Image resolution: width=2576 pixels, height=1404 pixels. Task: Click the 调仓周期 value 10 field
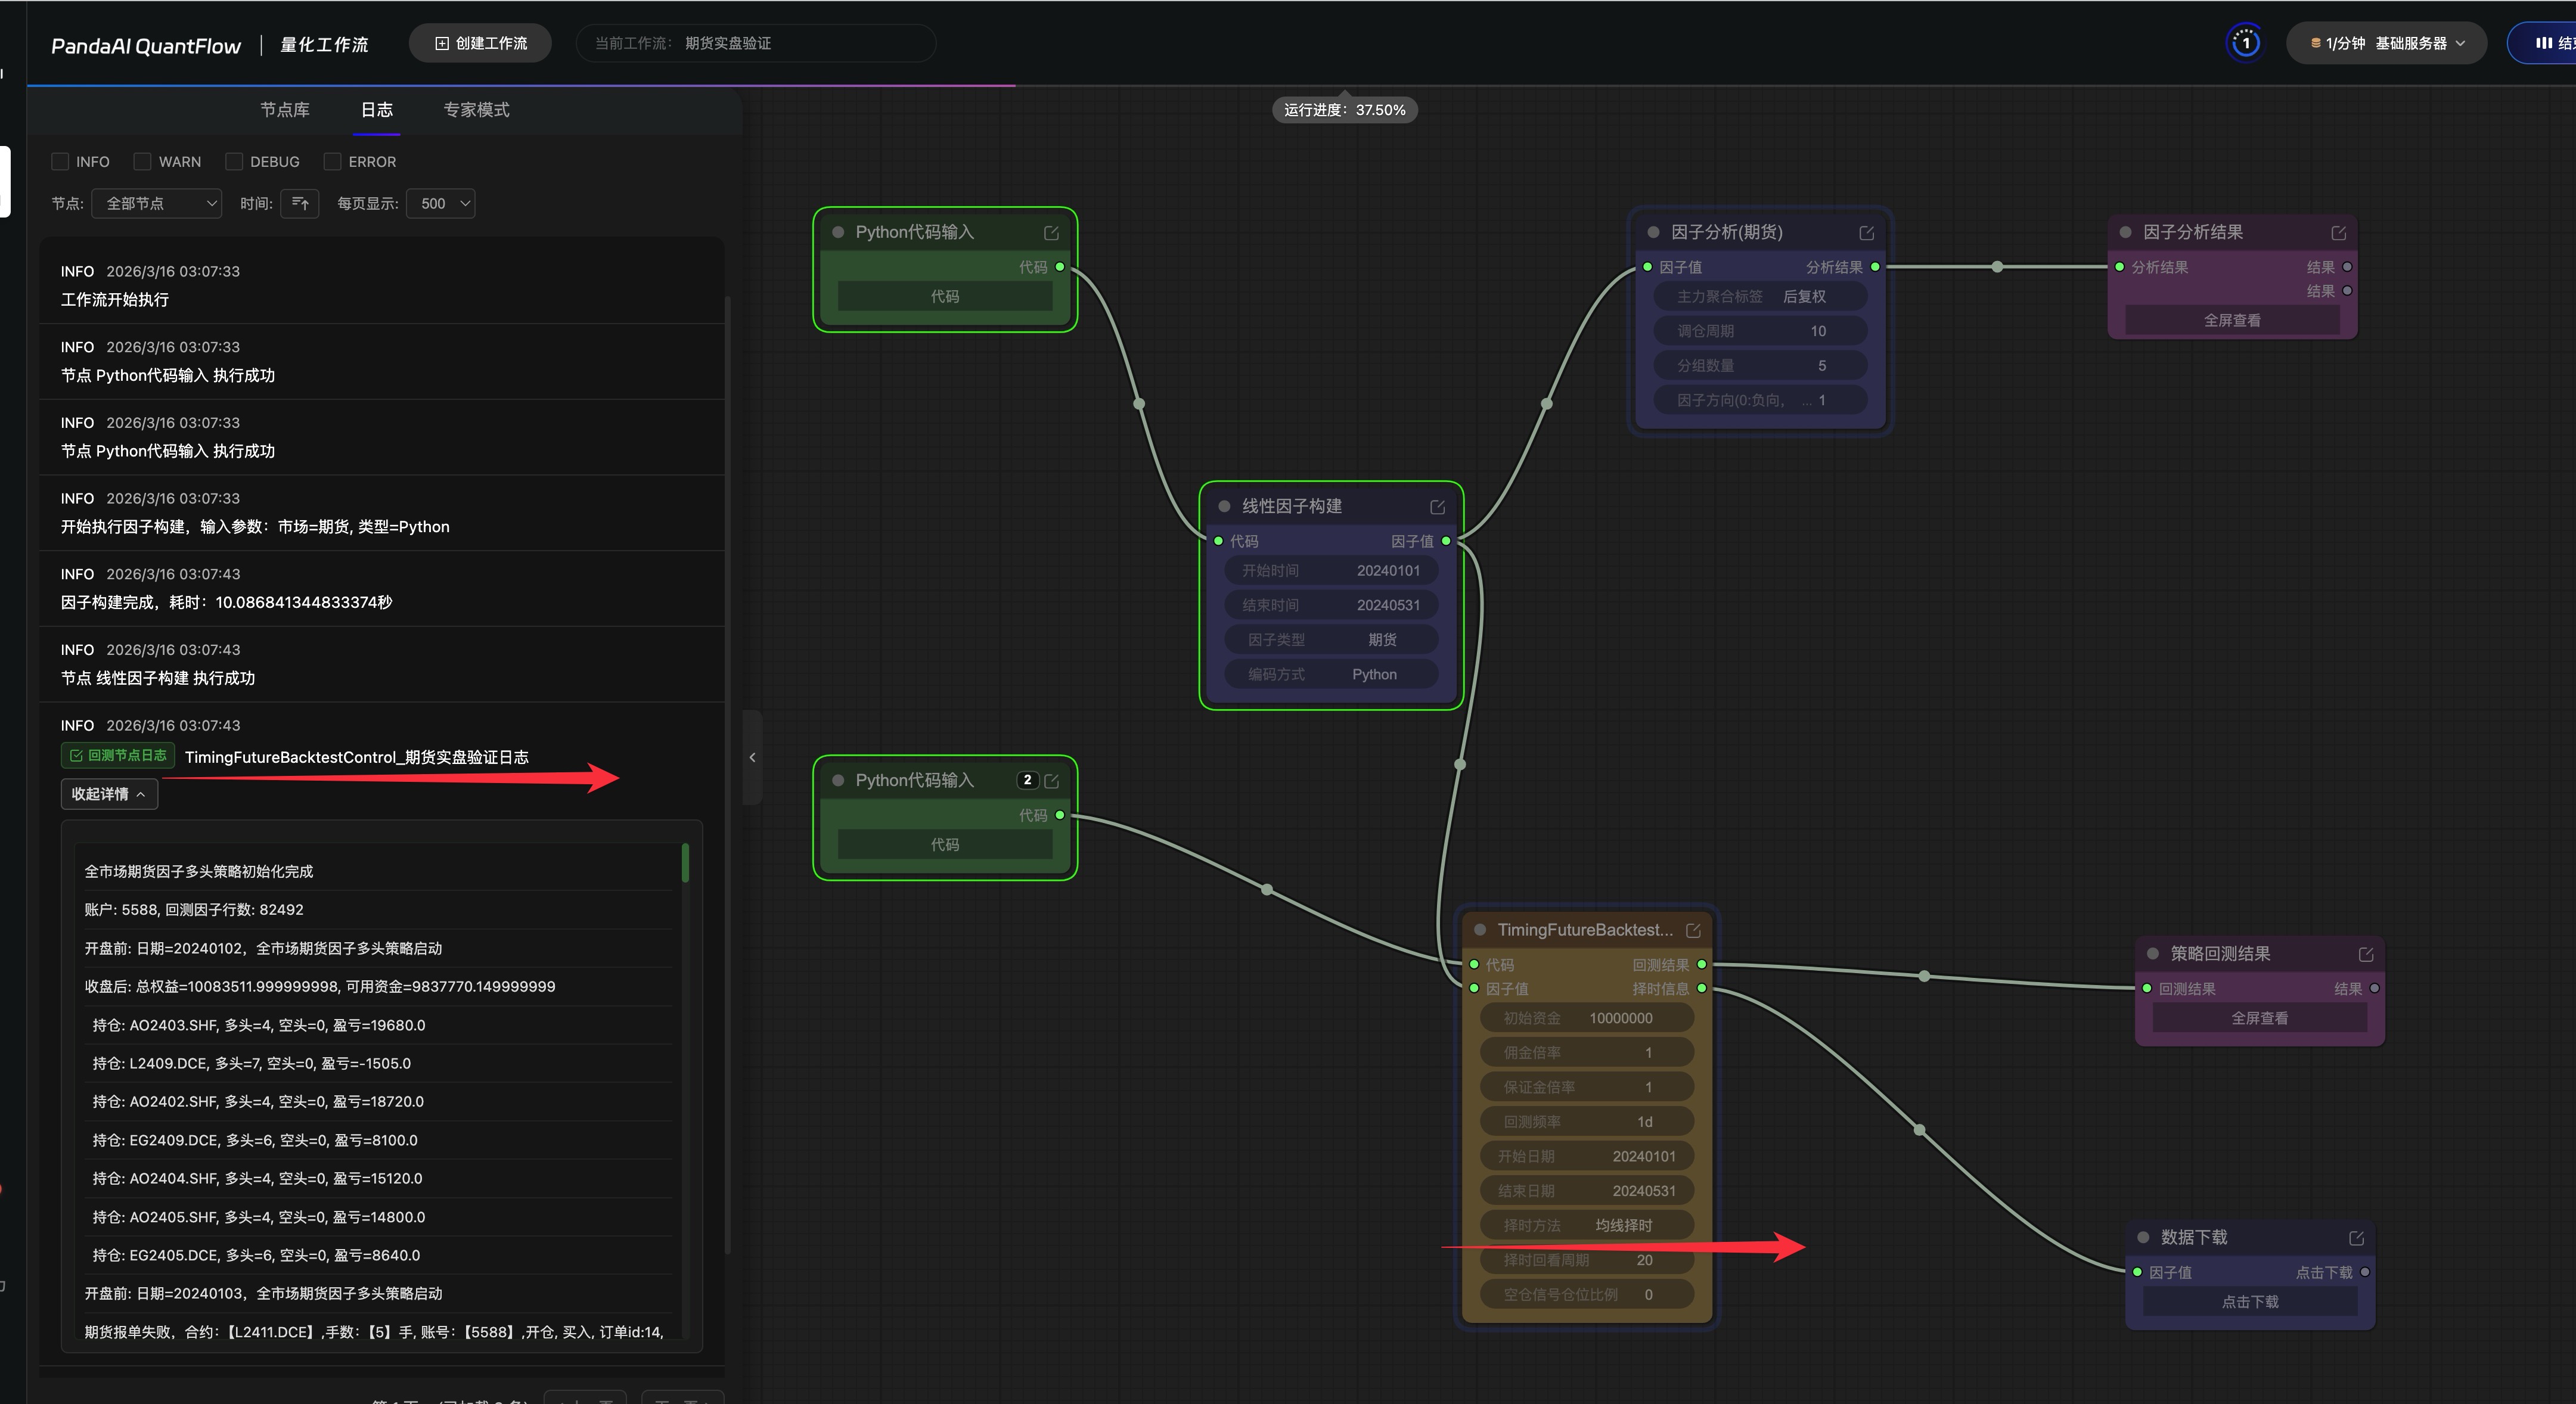point(1759,331)
